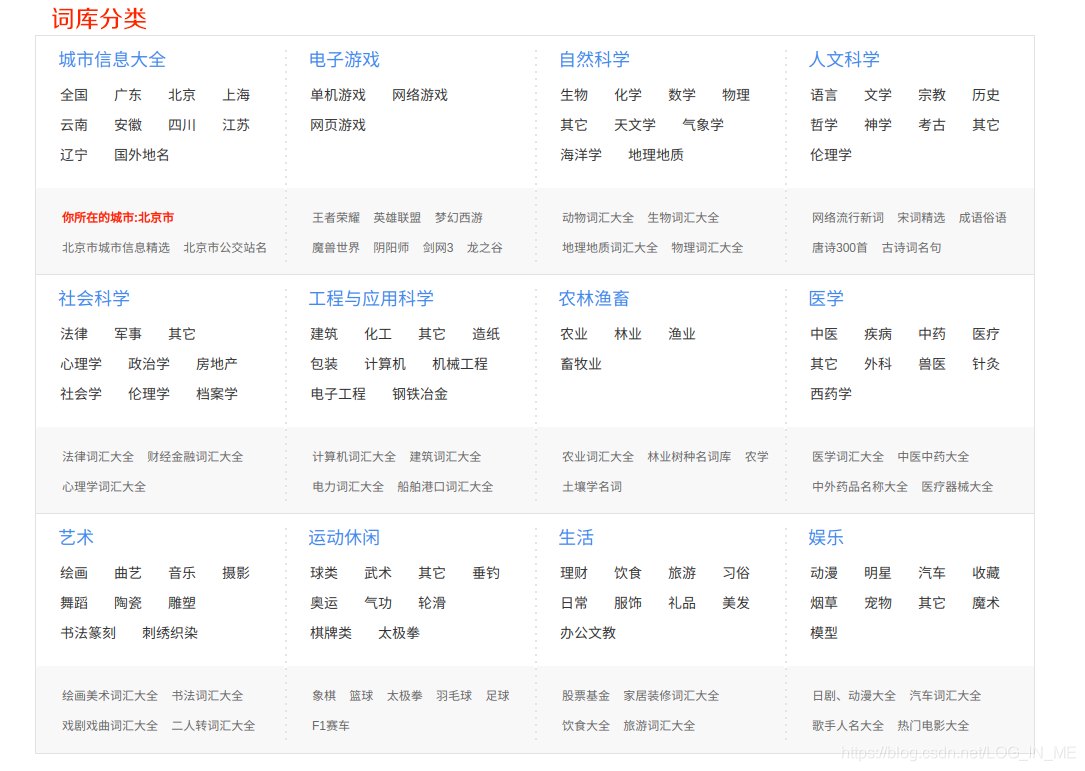Open the 羽毛球 dictionary
Screen dimensions: 1085x771
[x=454, y=696]
